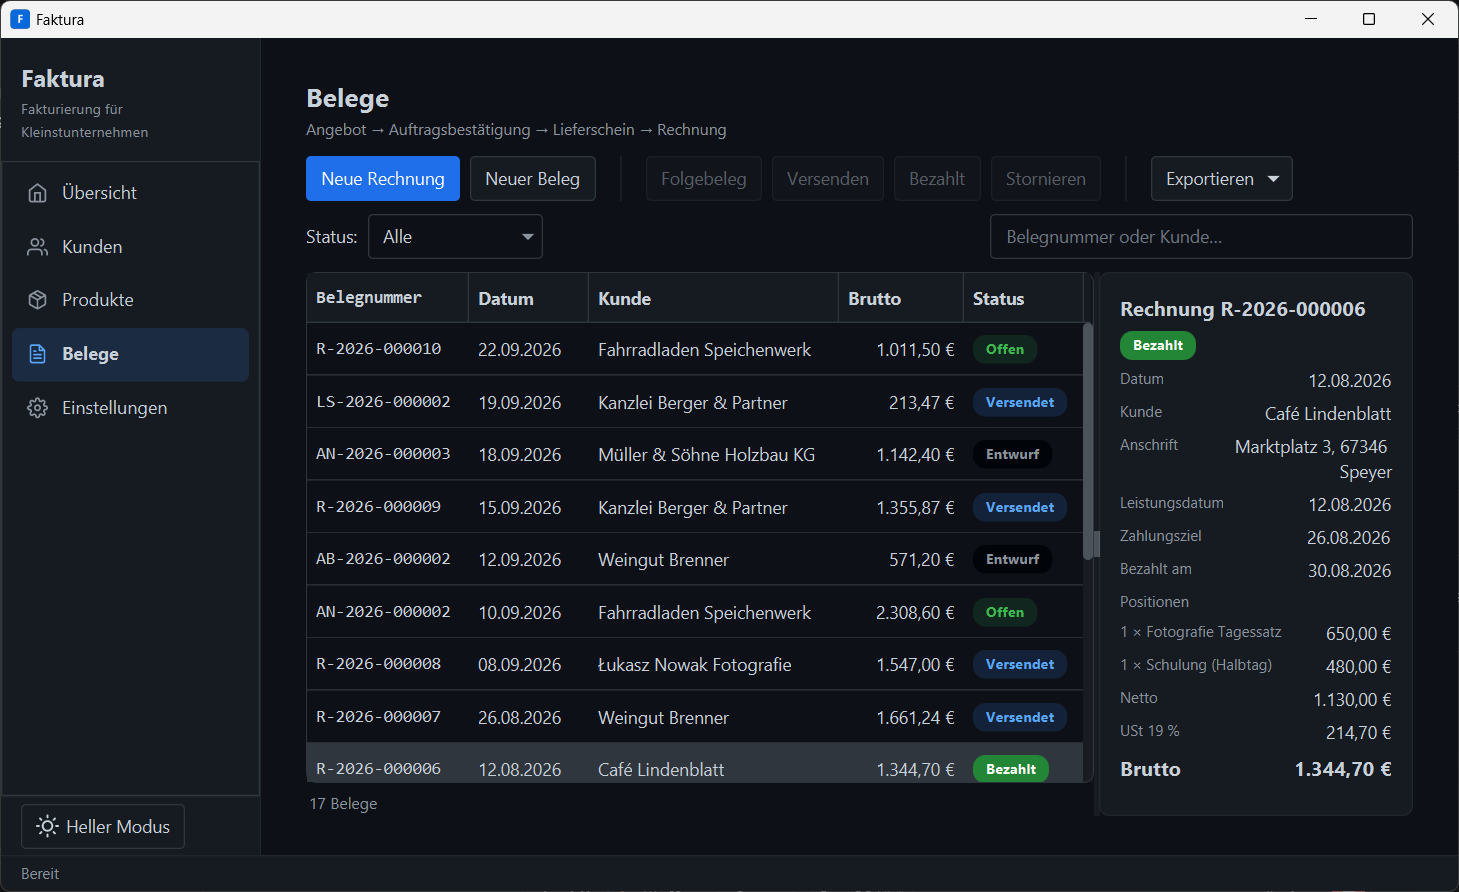The height and width of the screenshot is (892, 1459).
Task: Select Belege in the sidebar
Action: 130,354
